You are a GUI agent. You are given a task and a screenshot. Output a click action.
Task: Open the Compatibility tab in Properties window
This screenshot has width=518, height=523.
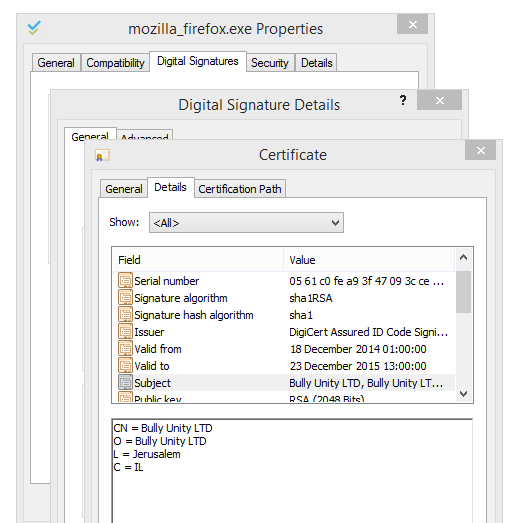point(115,63)
